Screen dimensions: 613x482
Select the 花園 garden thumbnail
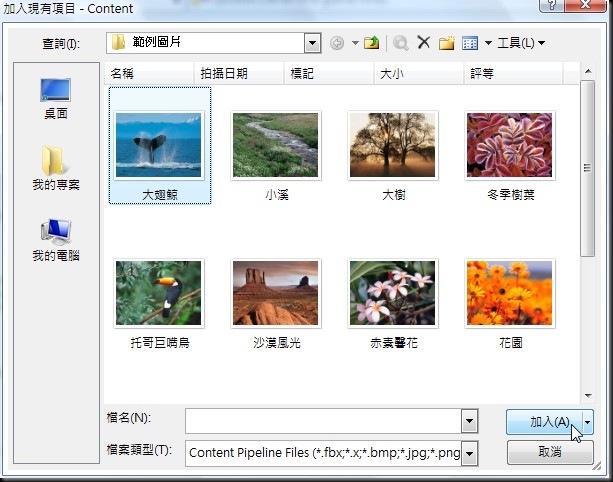[510, 293]
